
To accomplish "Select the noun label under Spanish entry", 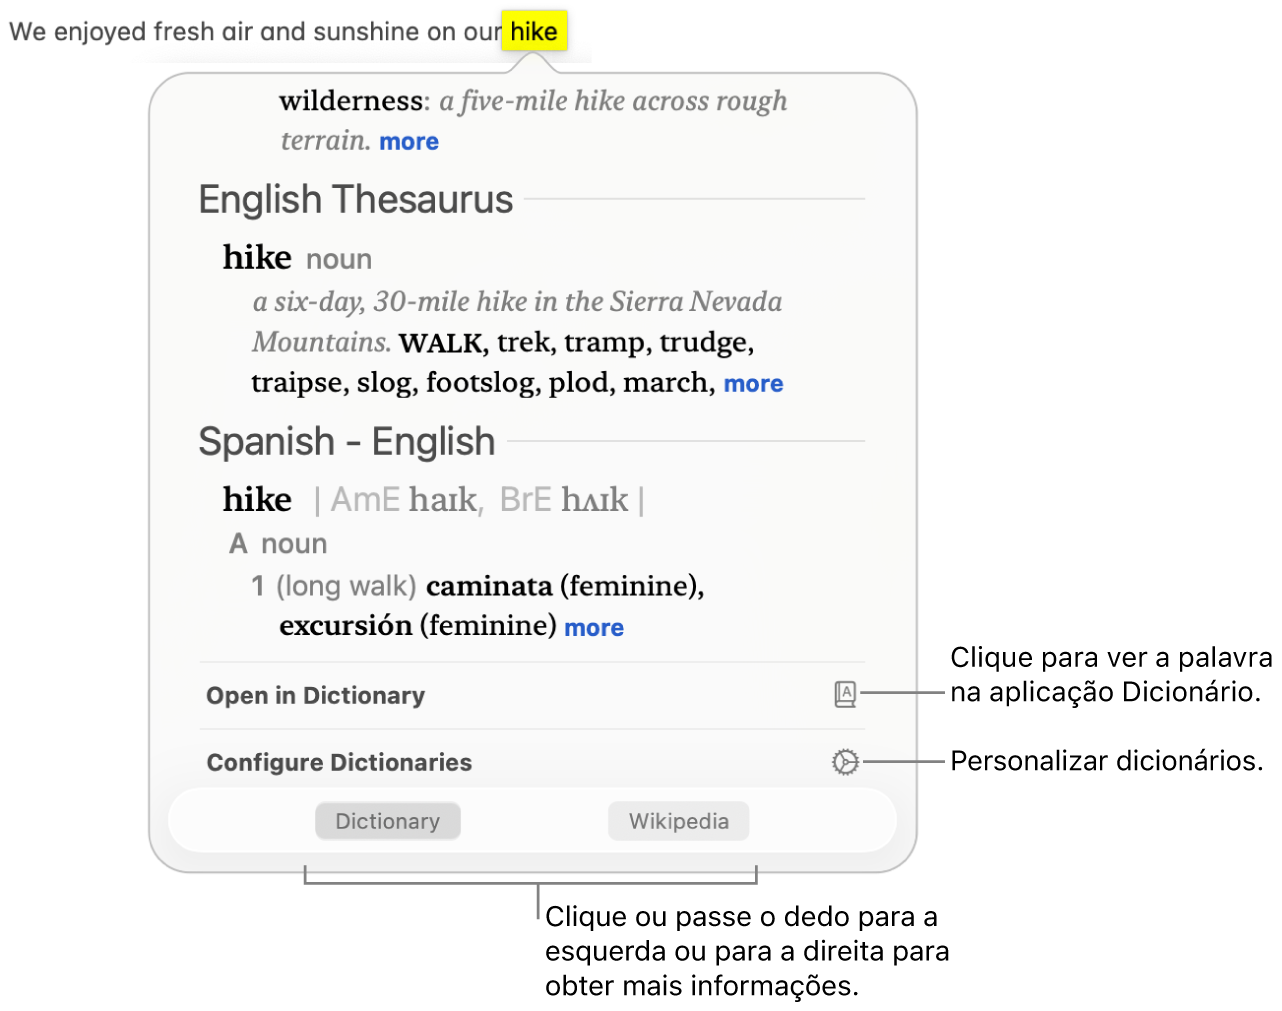I will click(294, 543).
